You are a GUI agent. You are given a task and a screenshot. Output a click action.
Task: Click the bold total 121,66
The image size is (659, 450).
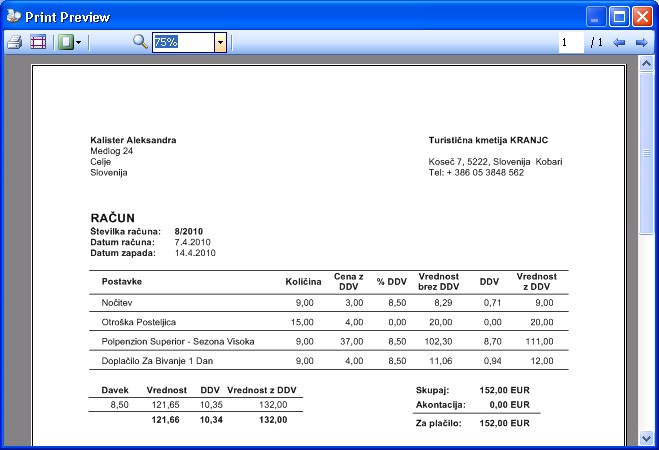165,420
